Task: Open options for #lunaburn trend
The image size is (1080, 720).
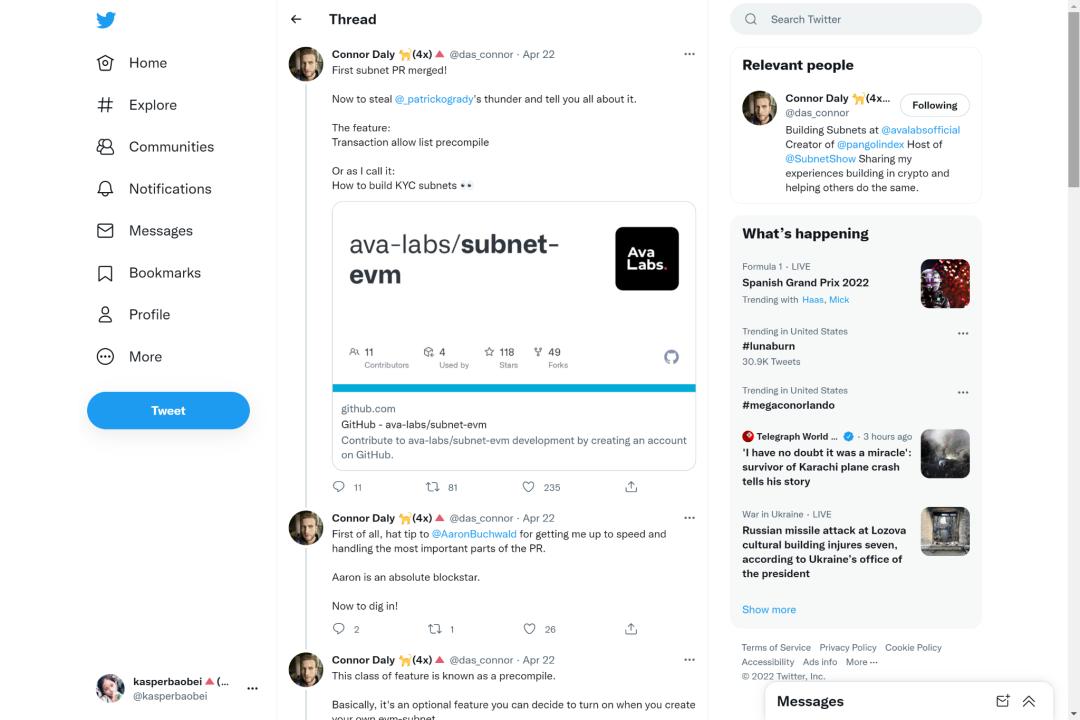Action: click(963, 333)
